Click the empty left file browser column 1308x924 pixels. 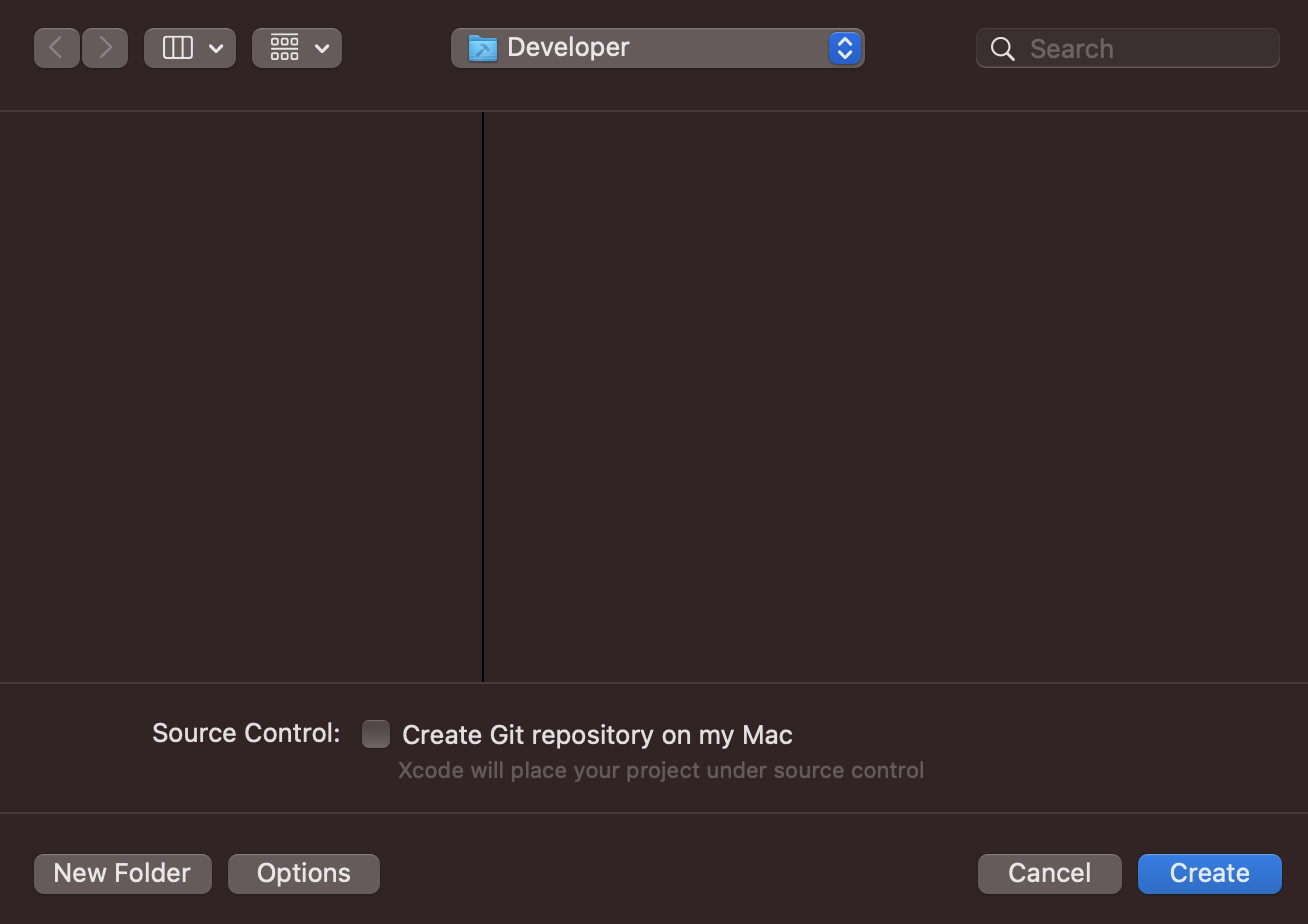coord(240,397)
